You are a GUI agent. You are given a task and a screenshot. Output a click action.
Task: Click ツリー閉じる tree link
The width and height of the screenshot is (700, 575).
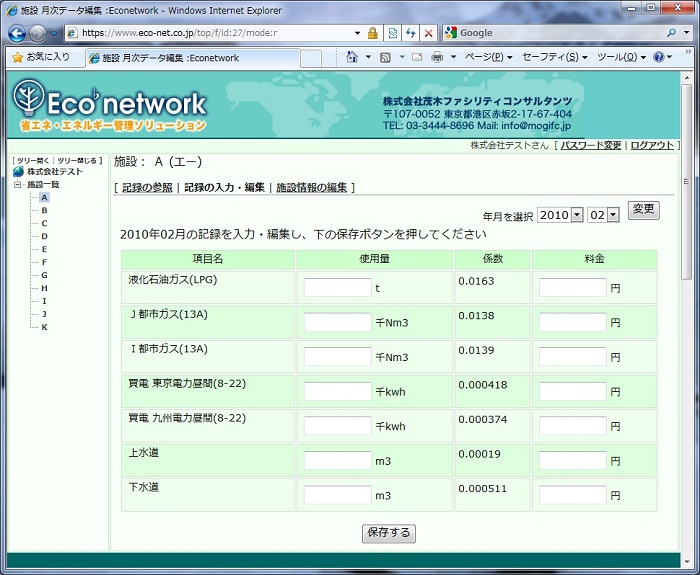pos(77,160)
